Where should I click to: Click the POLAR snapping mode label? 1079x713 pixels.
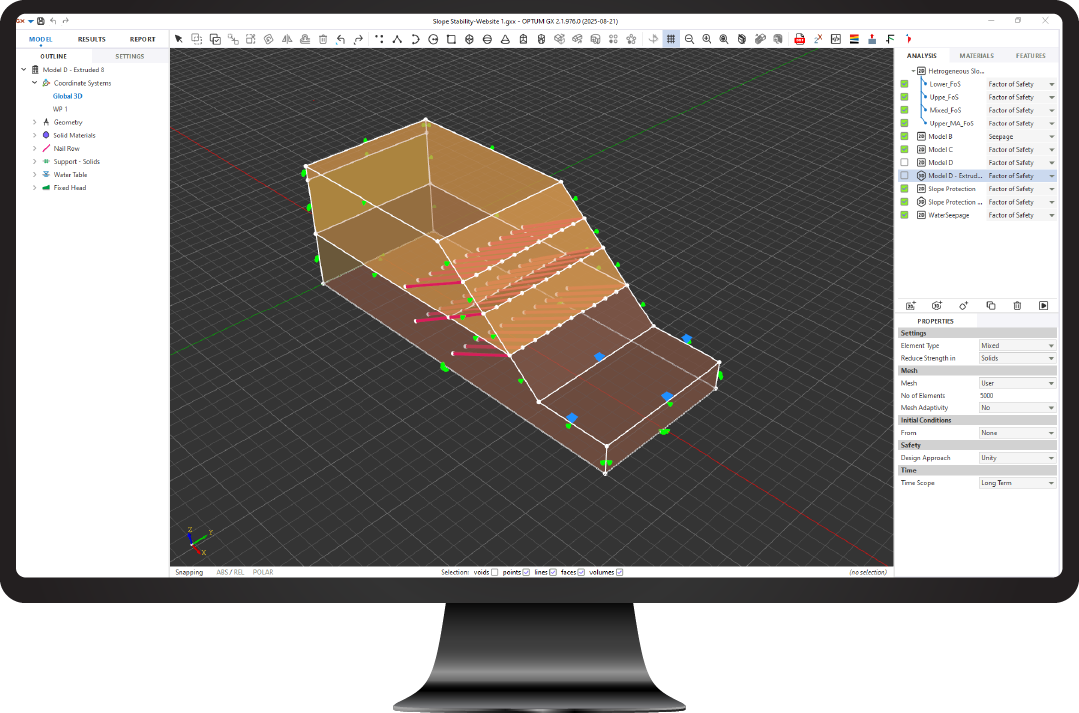[263, 572]
